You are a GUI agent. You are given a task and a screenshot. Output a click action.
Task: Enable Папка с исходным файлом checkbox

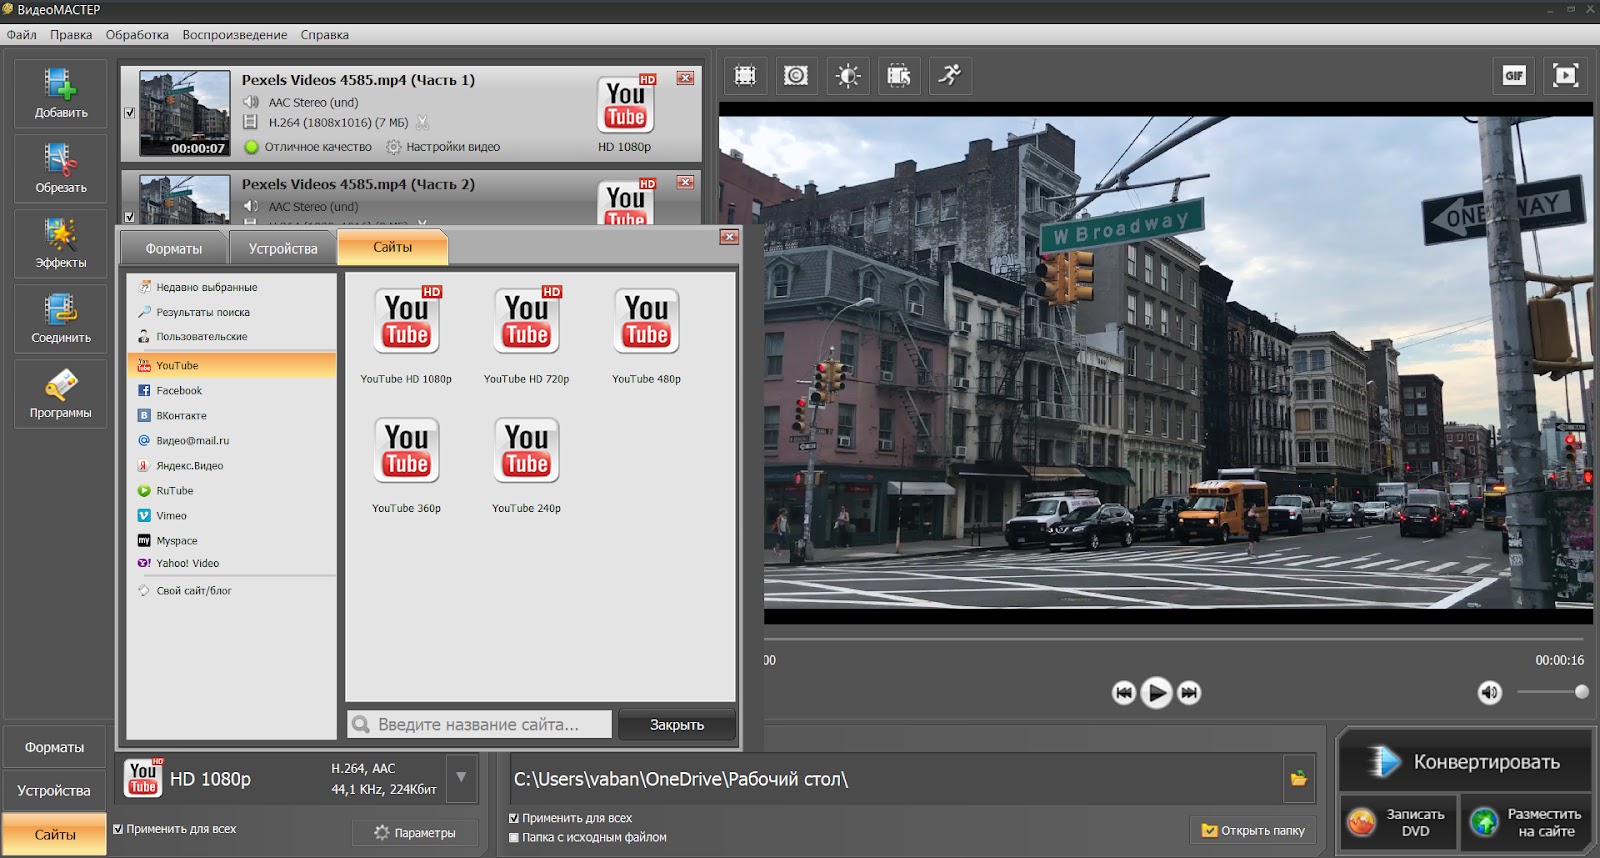coord(514,838)
